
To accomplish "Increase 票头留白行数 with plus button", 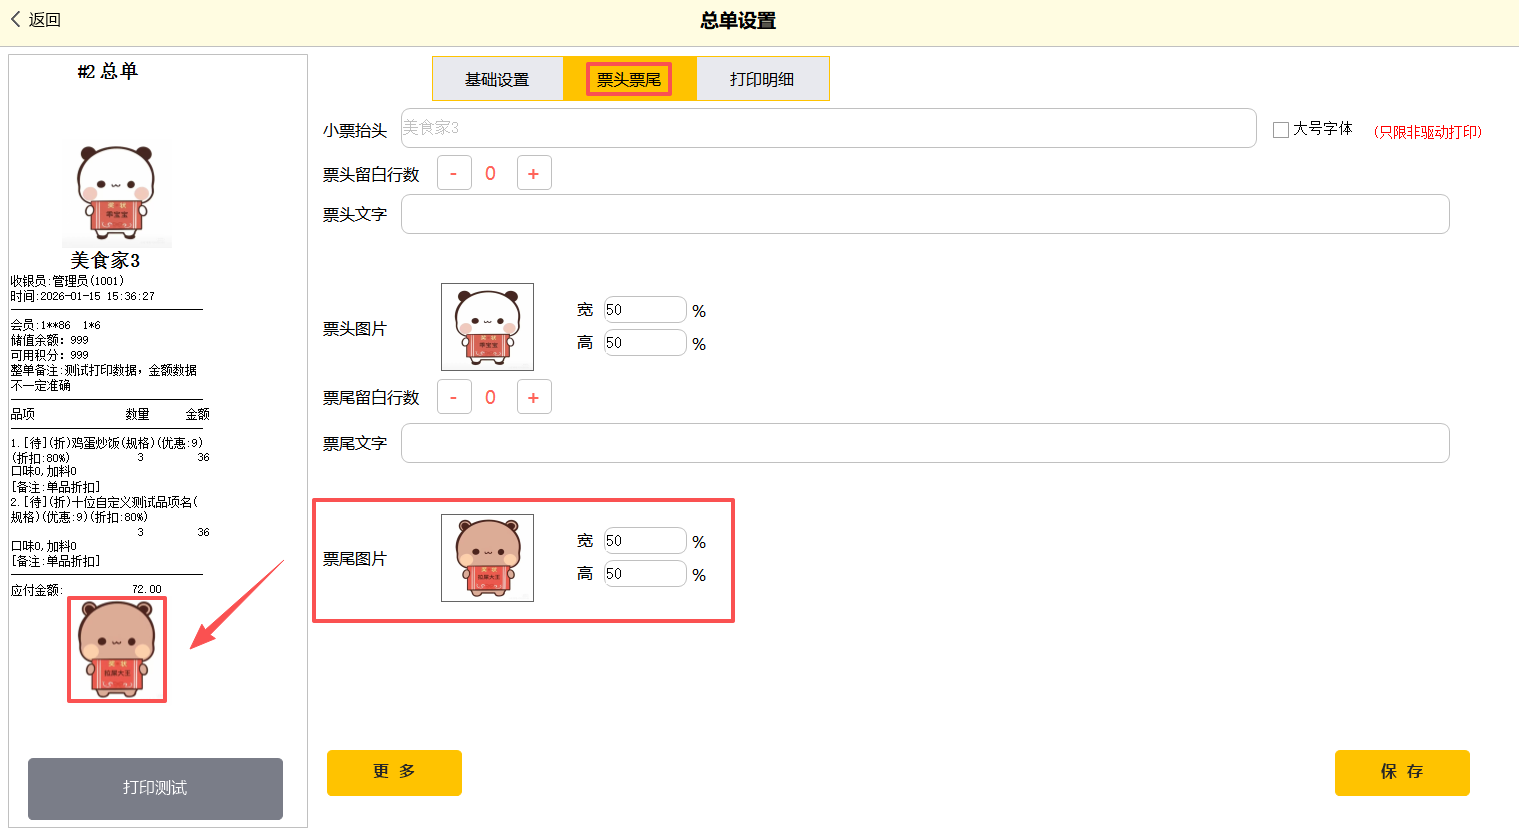I will [534, 174].
